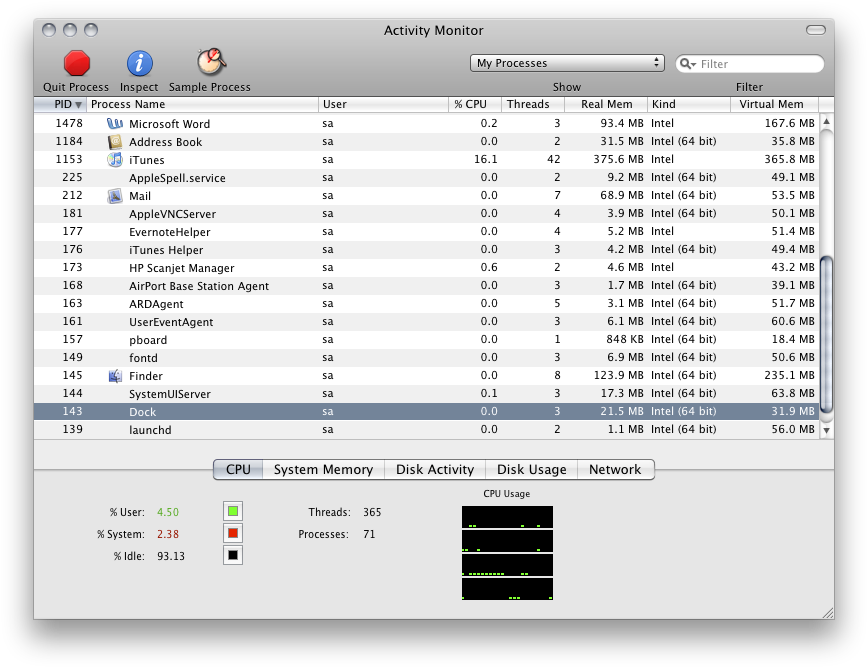Click the % System 2.38 value
The height and width of the screenshot is (667, 867).
168,534
